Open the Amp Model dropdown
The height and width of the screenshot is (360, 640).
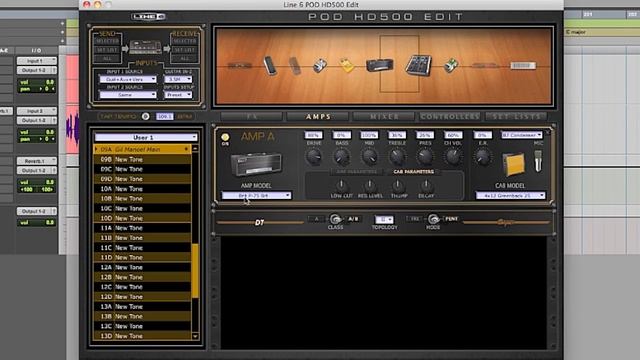[256, 196]
